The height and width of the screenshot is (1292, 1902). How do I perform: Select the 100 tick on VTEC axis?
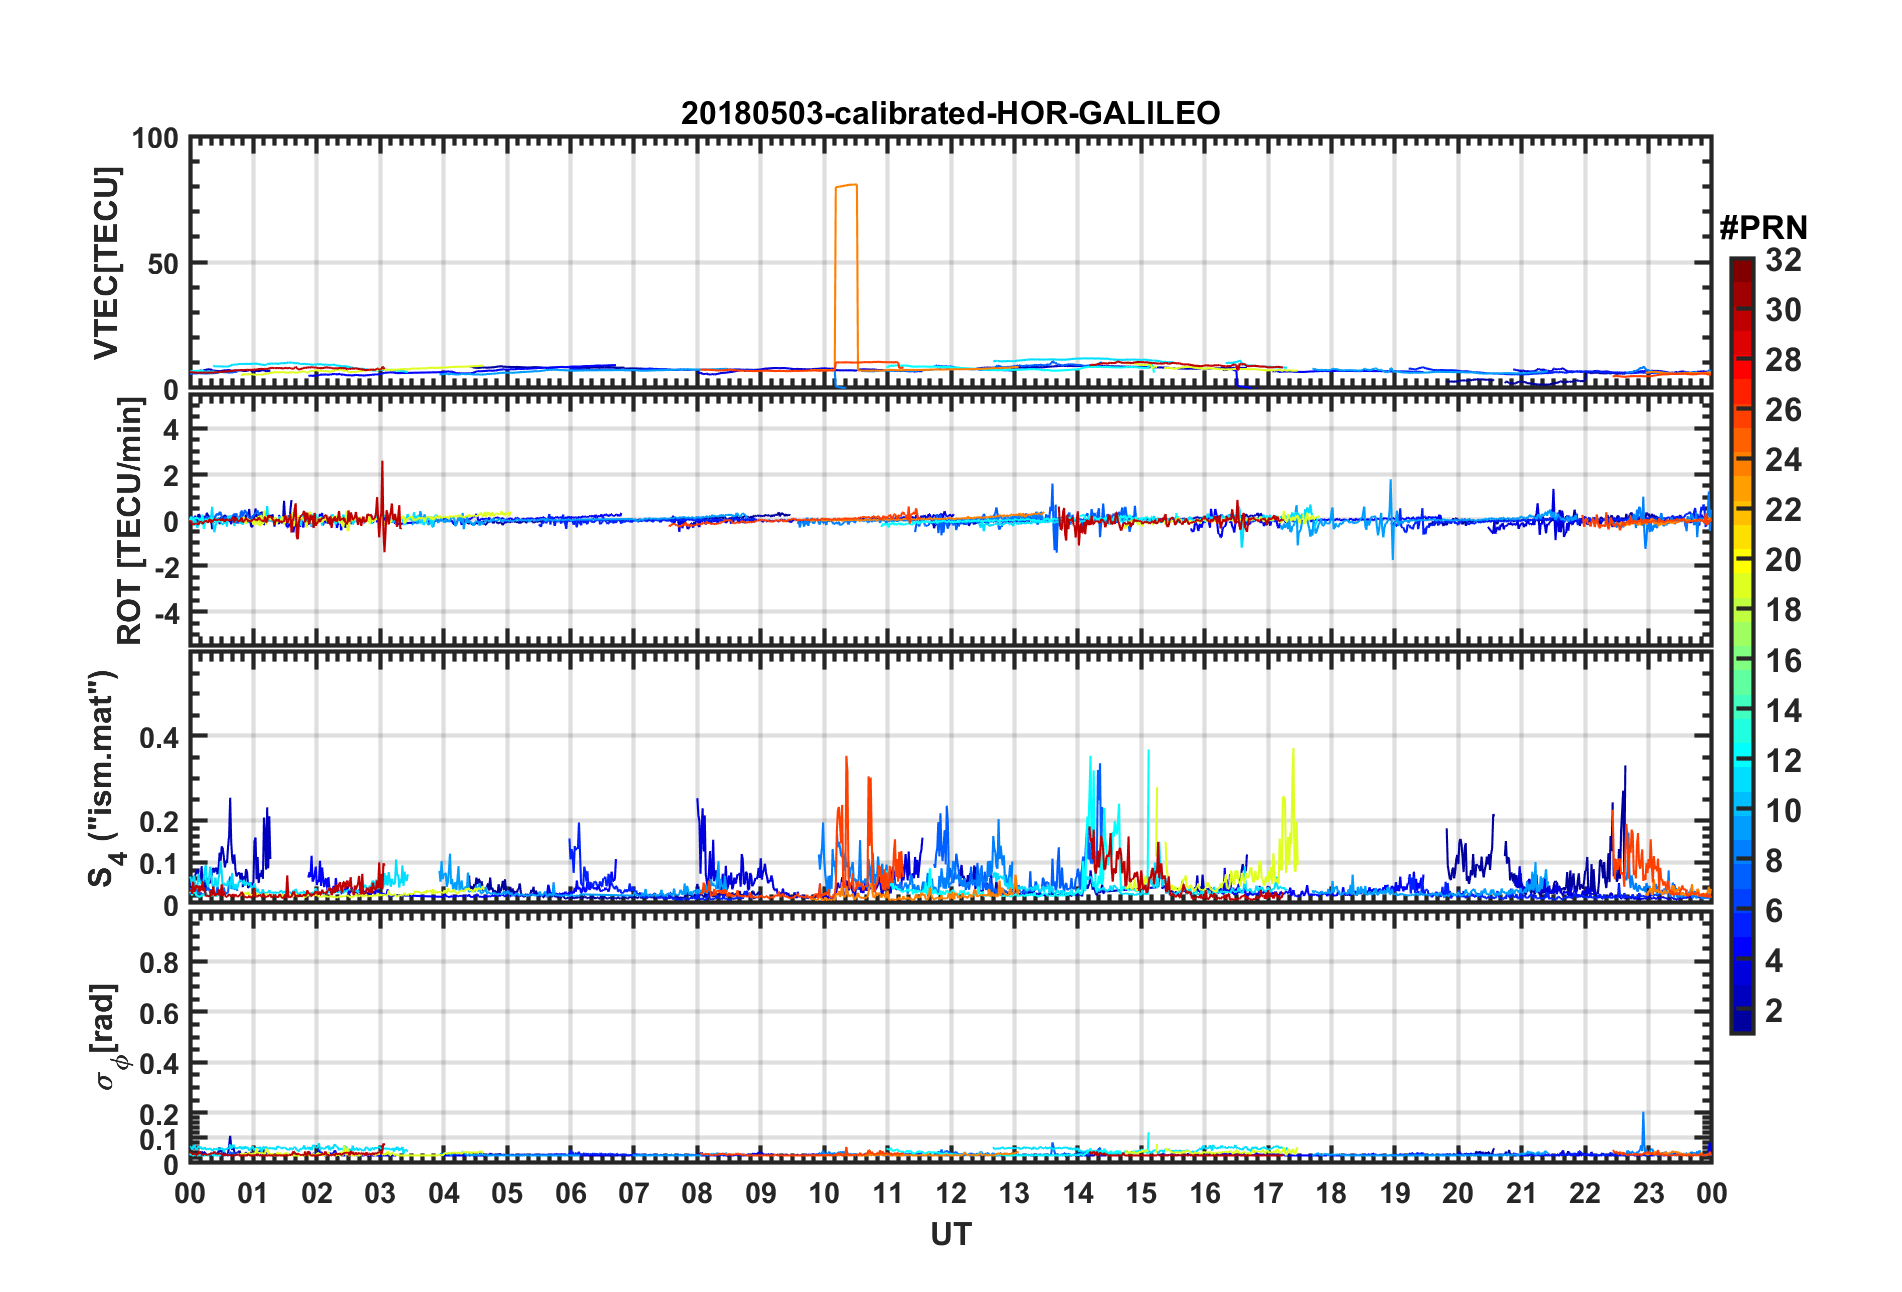155,139
